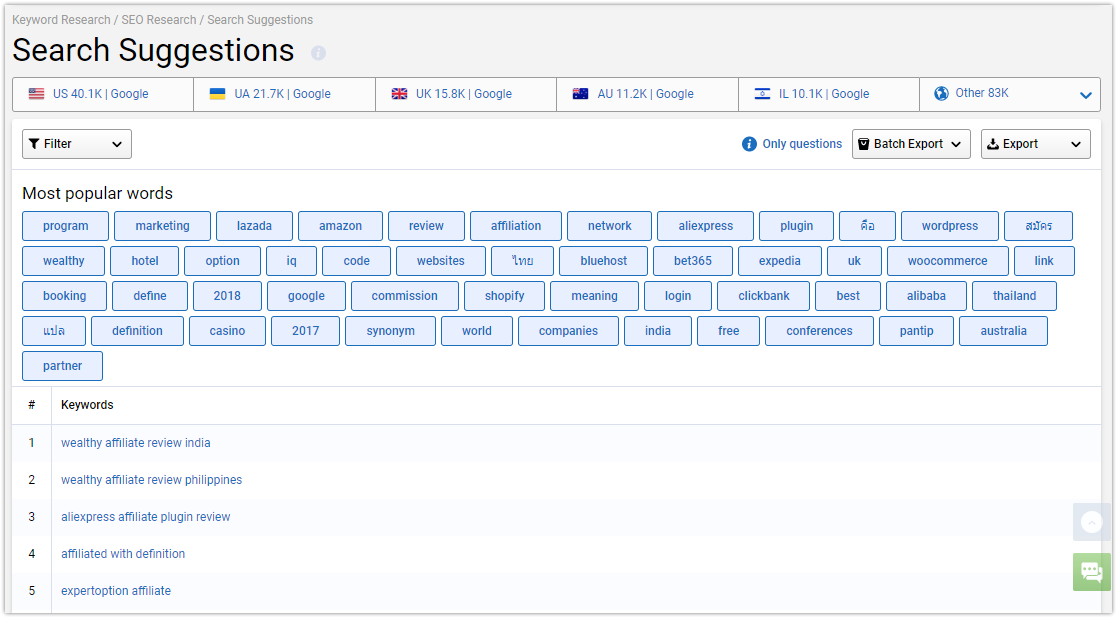Filter by the plugin tag
This screenshot has height=618, width=1117.
click(796, 226)
